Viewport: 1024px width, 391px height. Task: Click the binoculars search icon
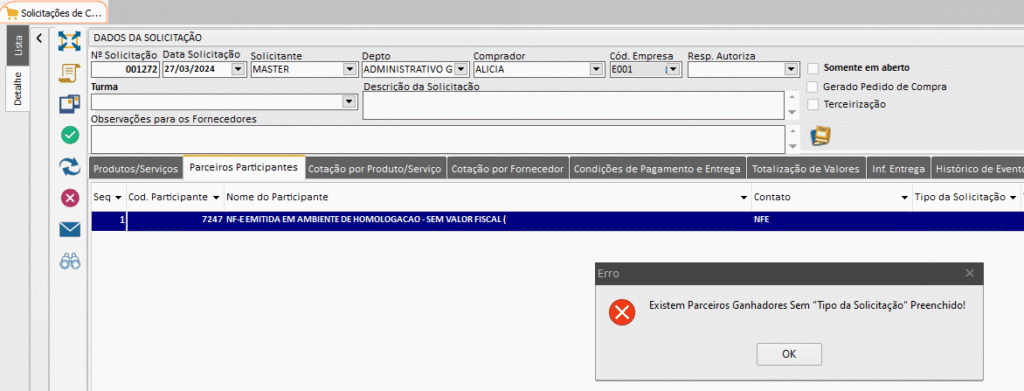(69, 261)
